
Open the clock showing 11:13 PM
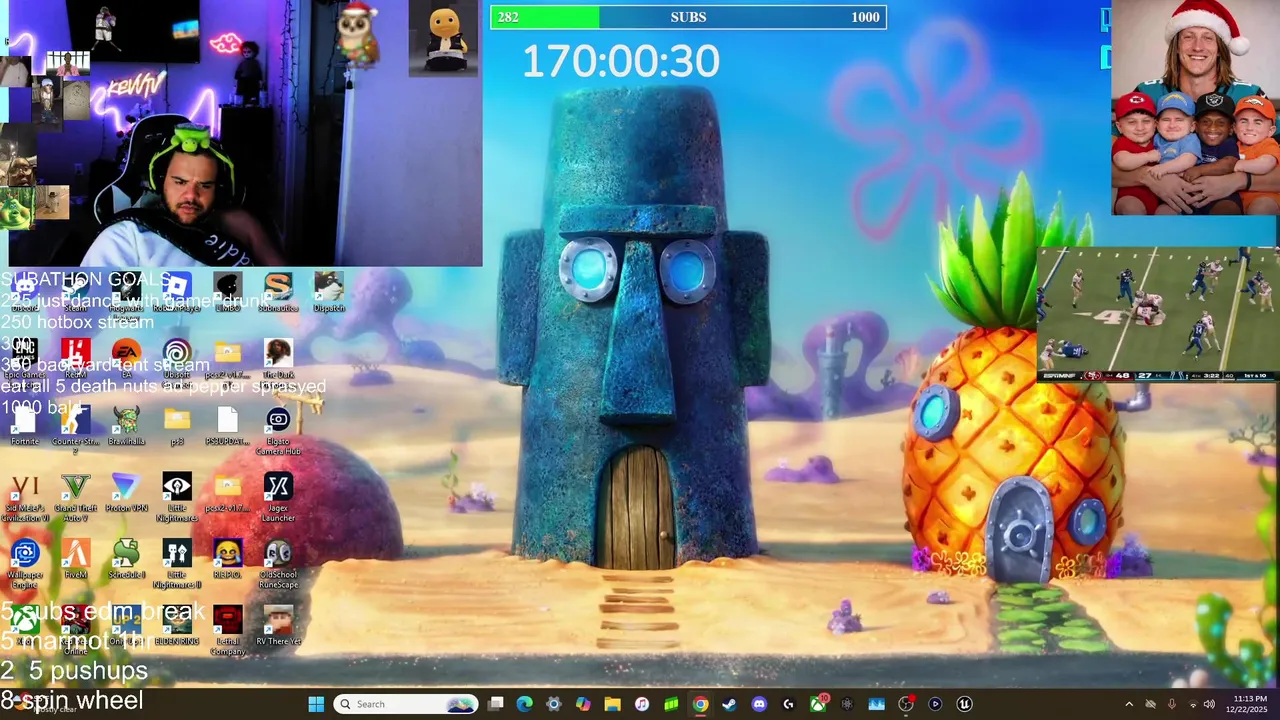pos(1250,704)
